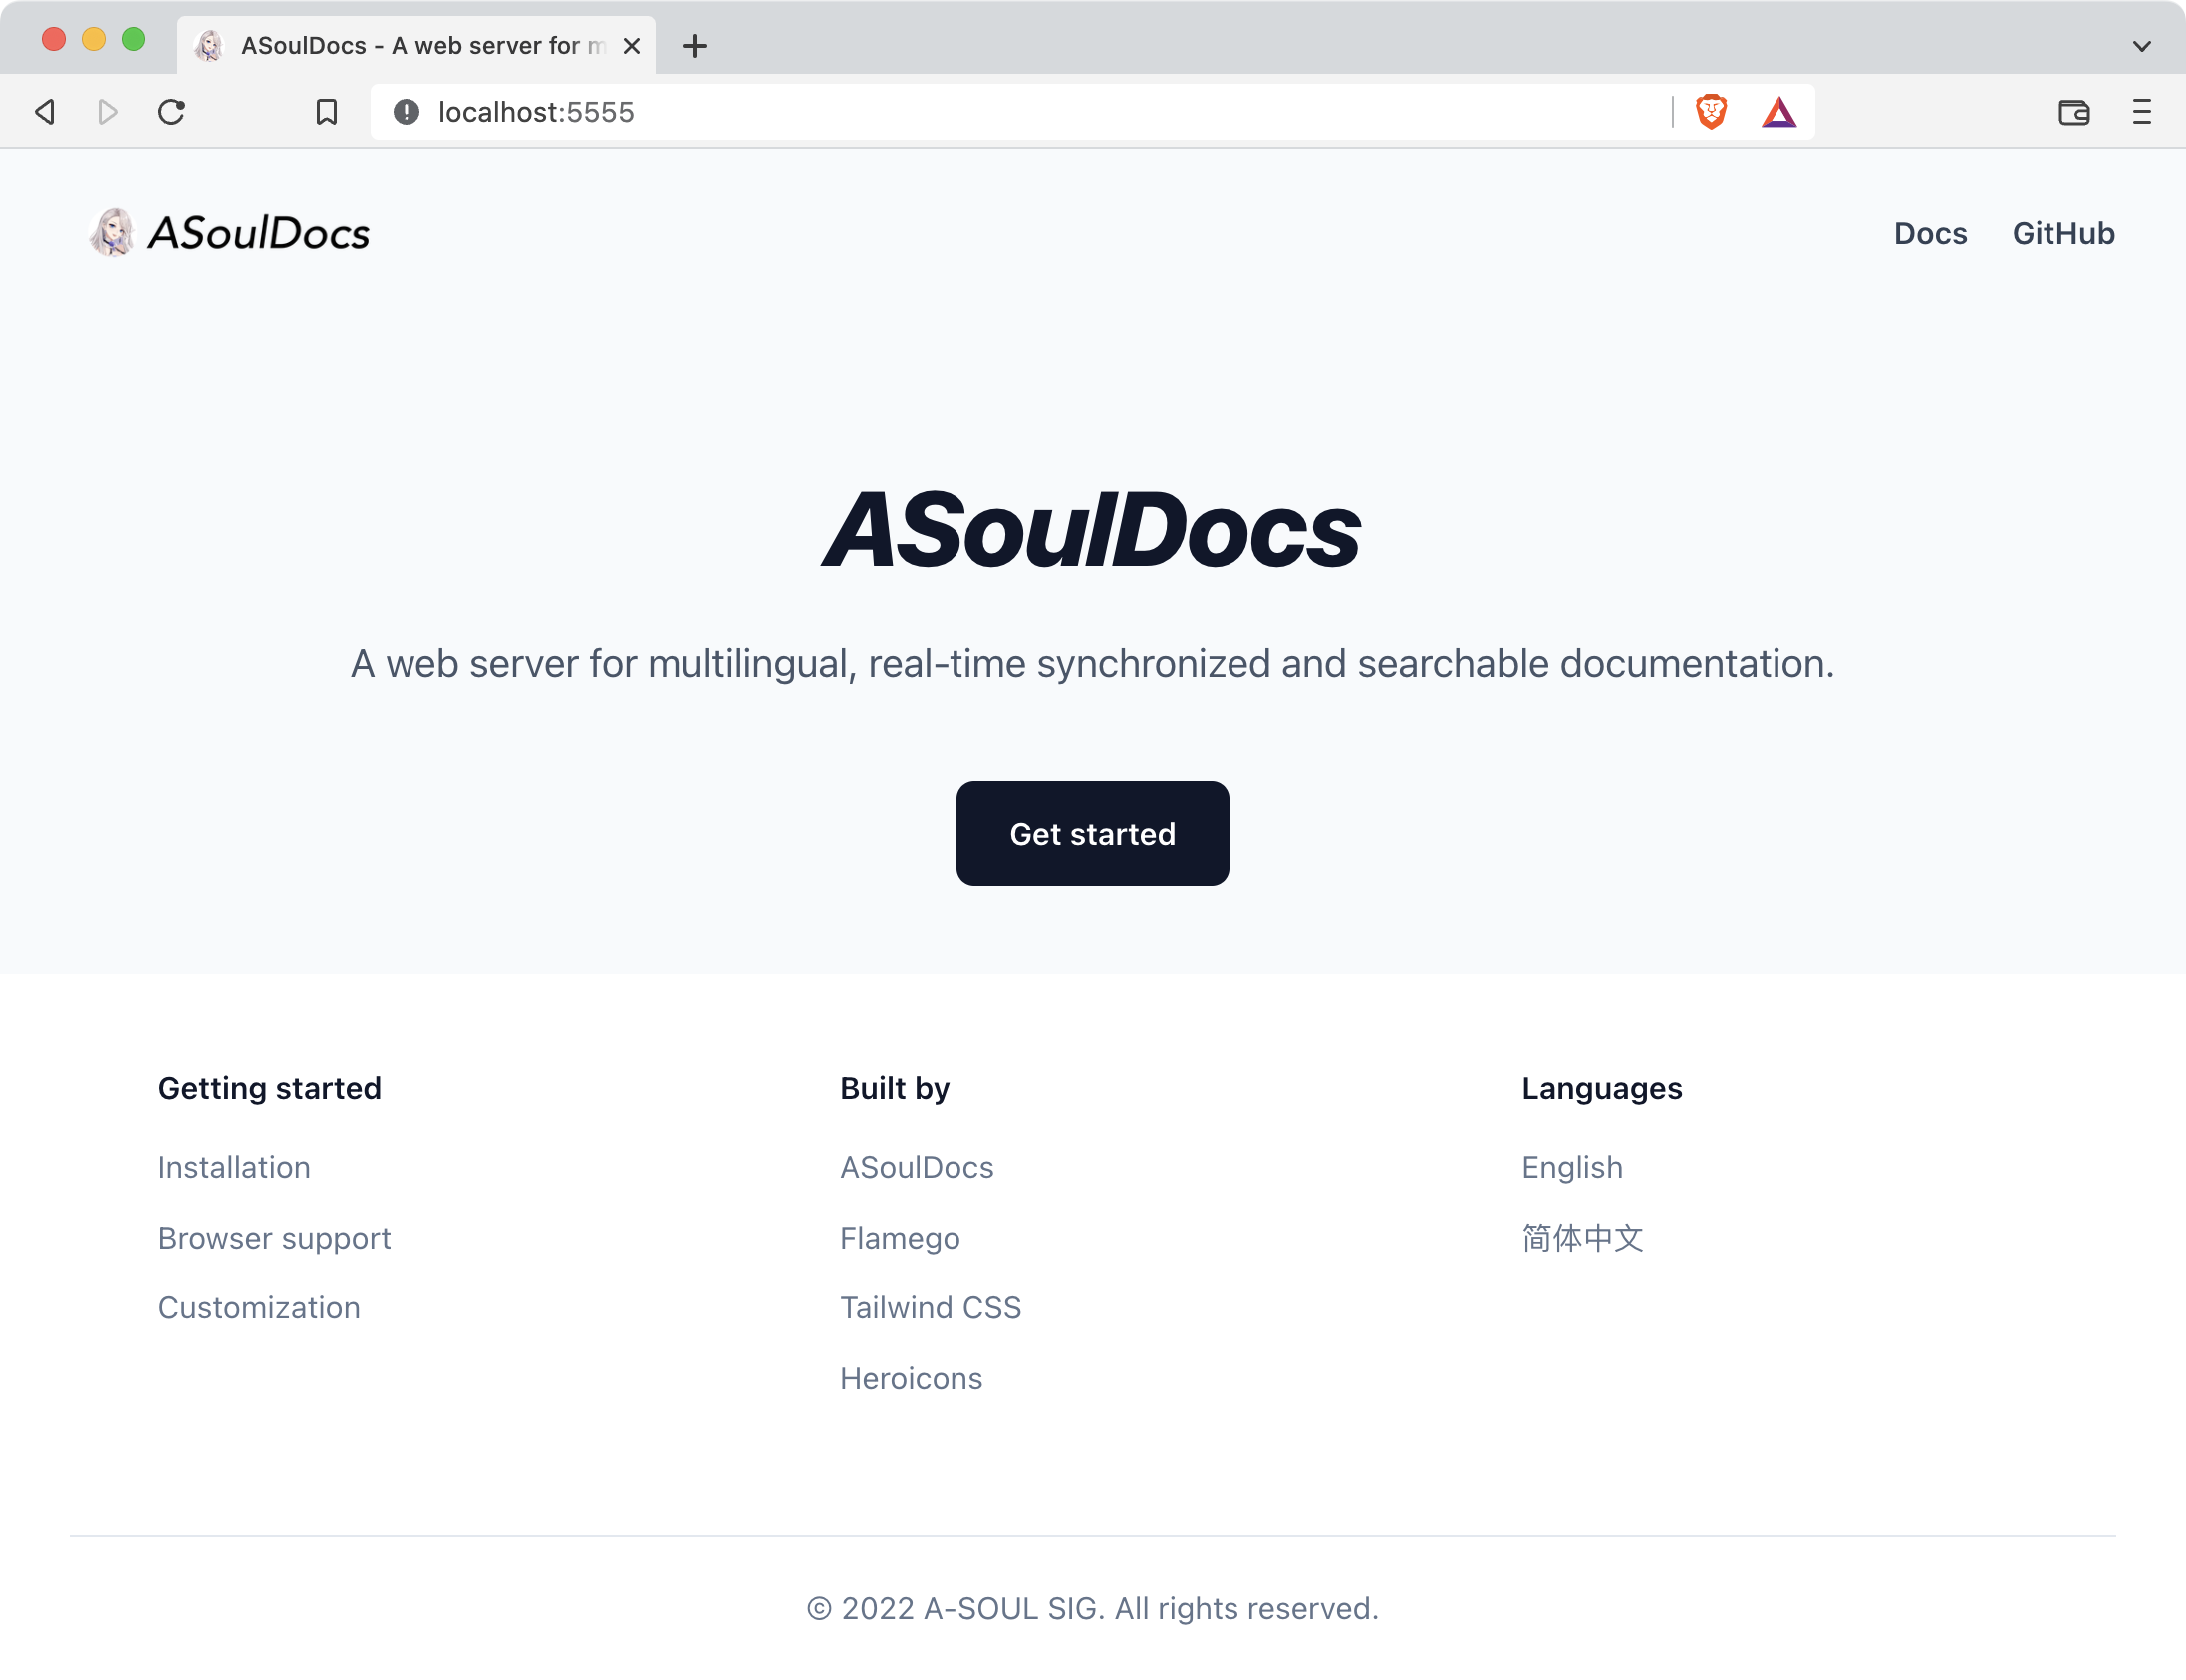Close the window with red button
The height and width of the screenshot is (1680, 2186).
coord(54,39)
